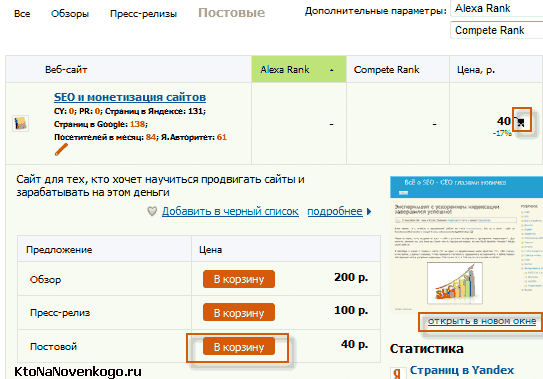This screenshot has height=379, width=543.
Task: Add Пресс-релиз to cart for 100 р.
Action: (239, 312)
